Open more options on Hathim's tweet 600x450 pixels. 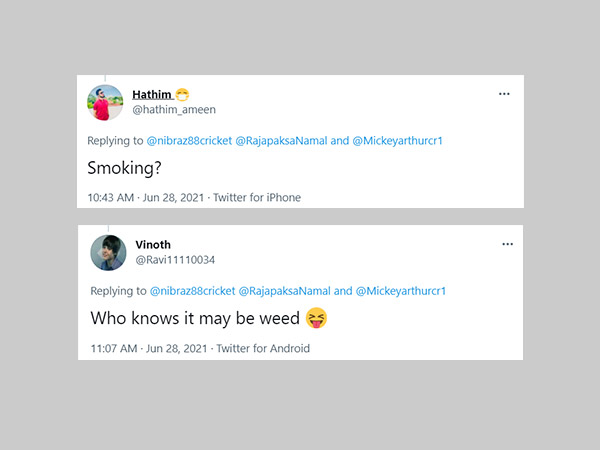[x=504, y=94]
